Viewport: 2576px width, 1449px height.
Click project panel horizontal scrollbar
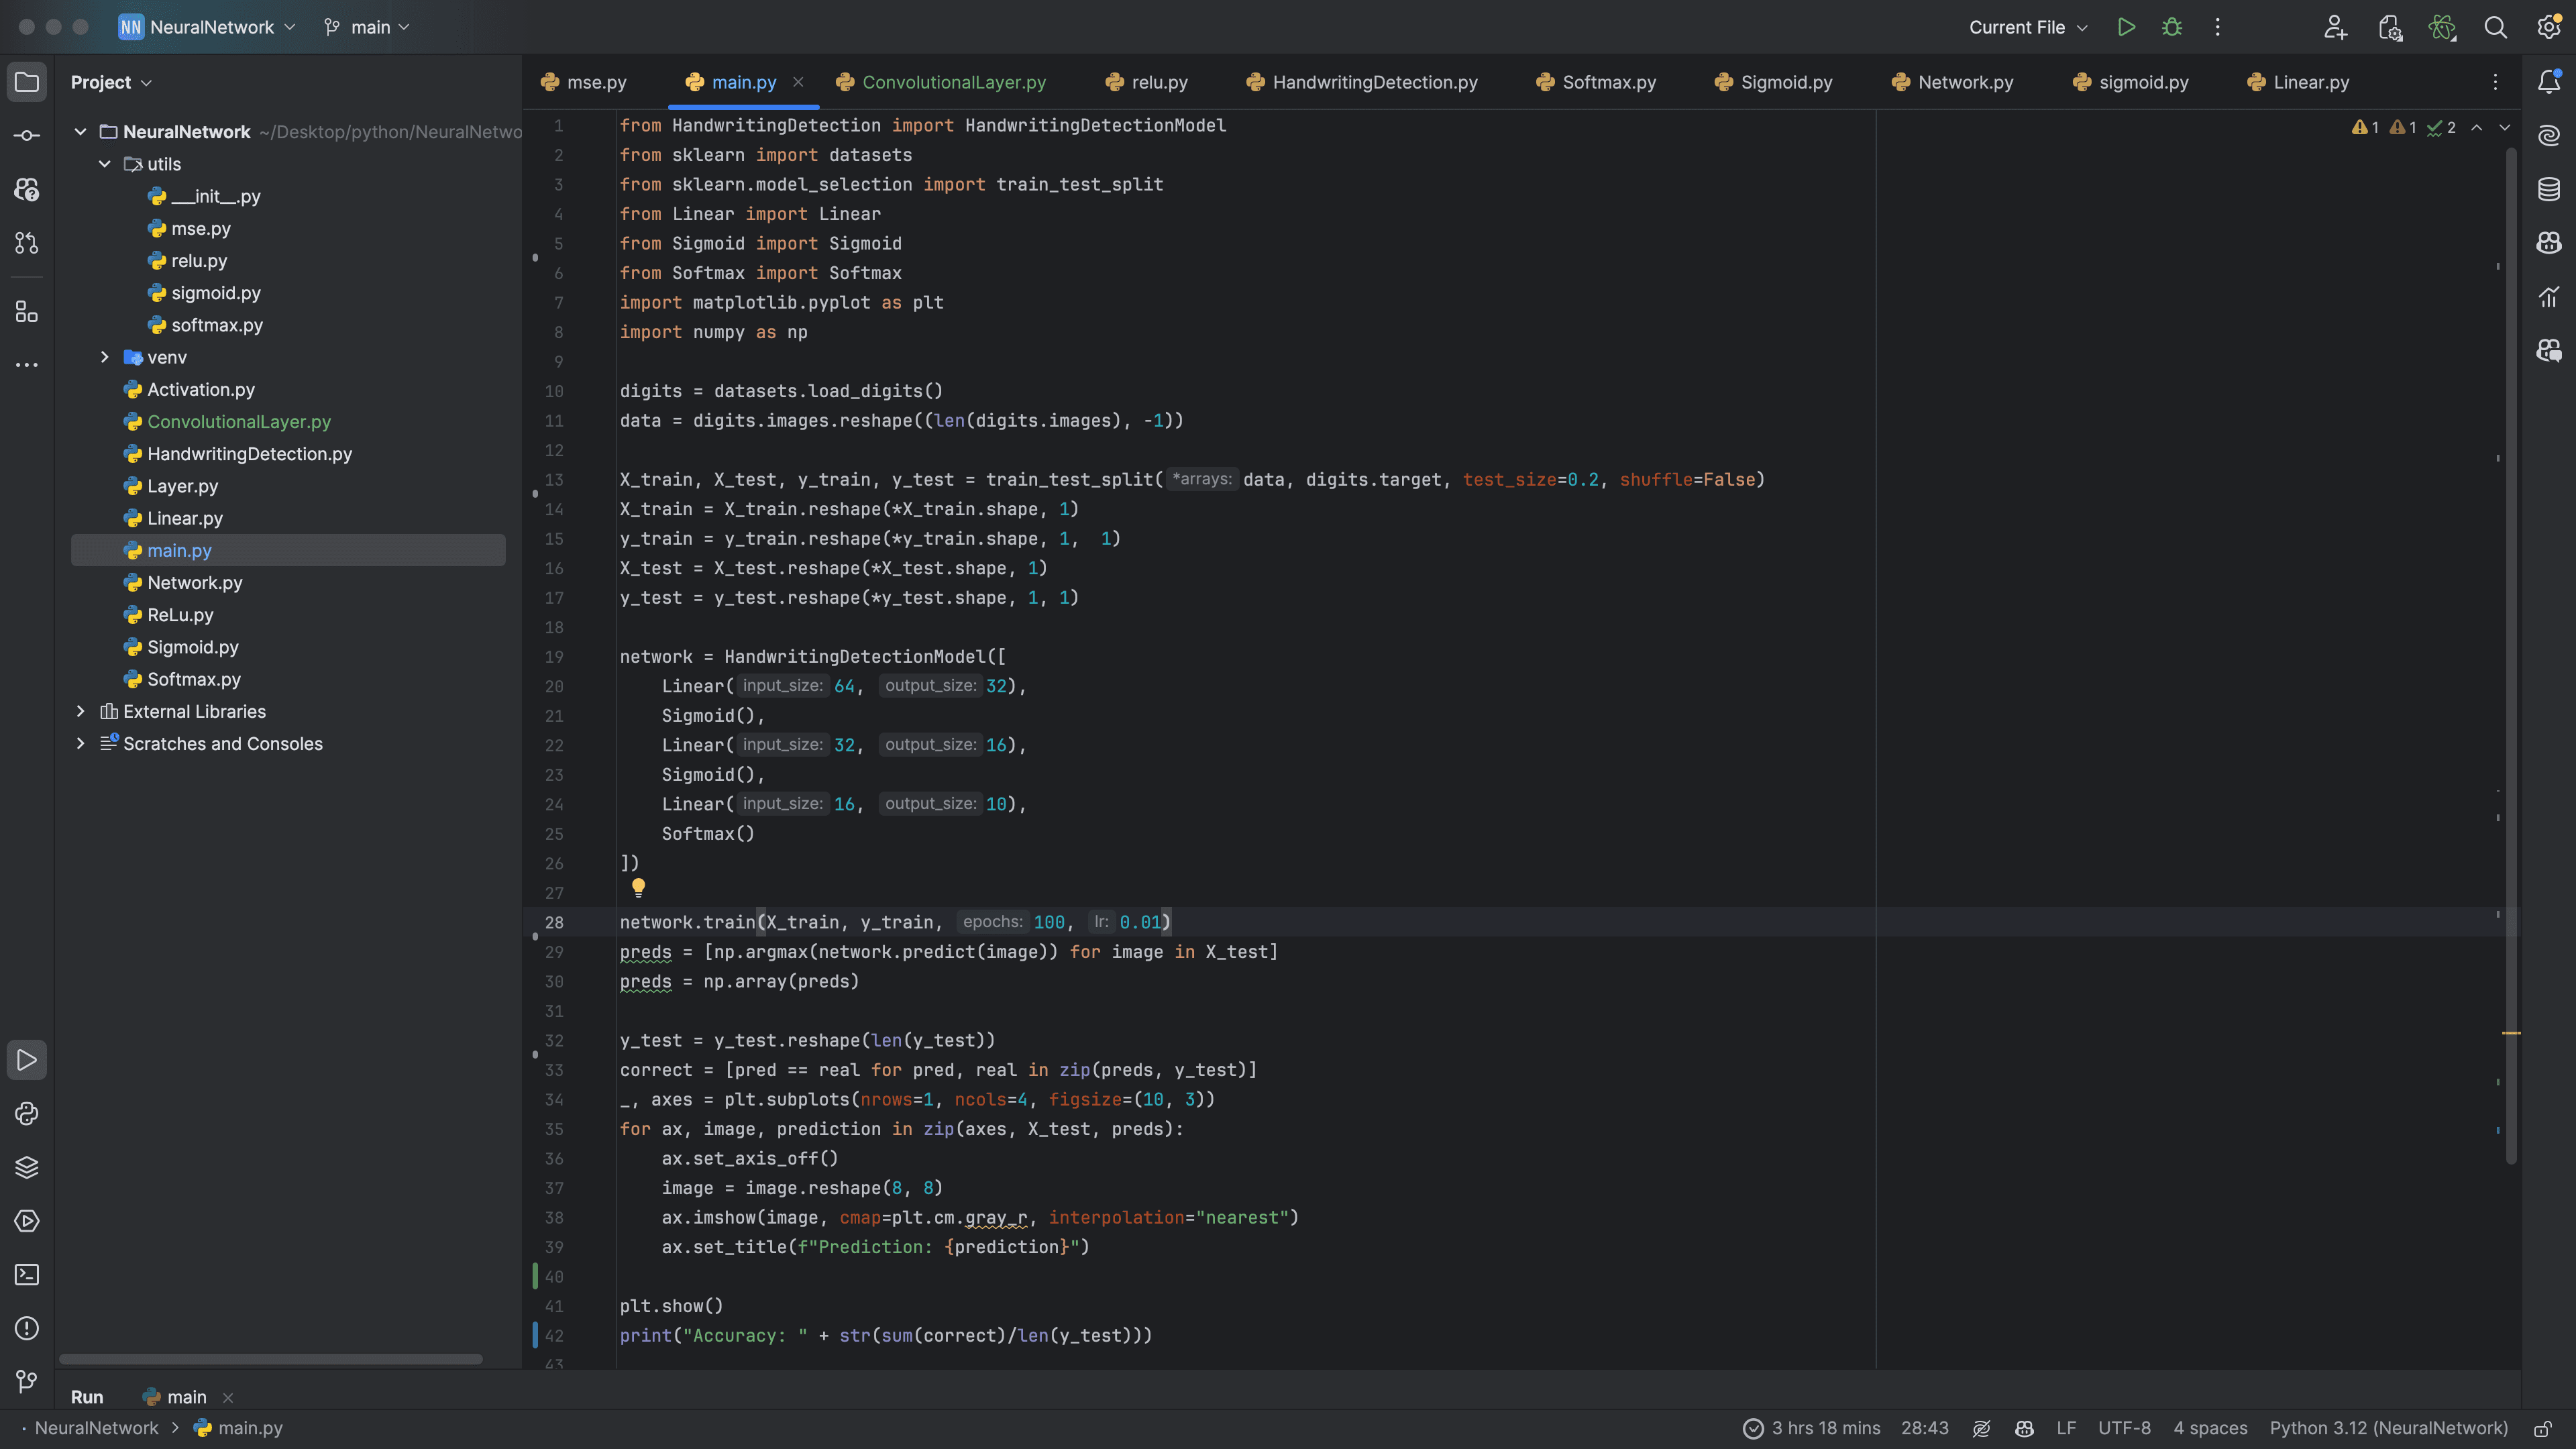pyautogui.click(x=270, y=1359)
